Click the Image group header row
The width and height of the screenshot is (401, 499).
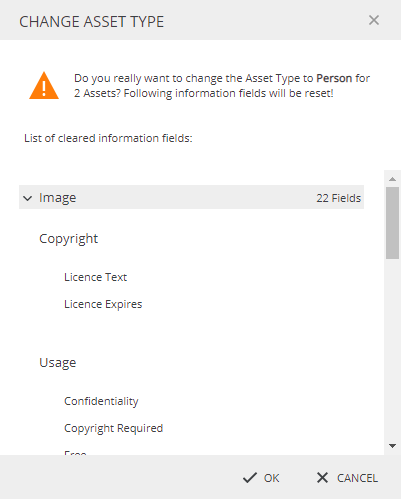pos(191,197)
